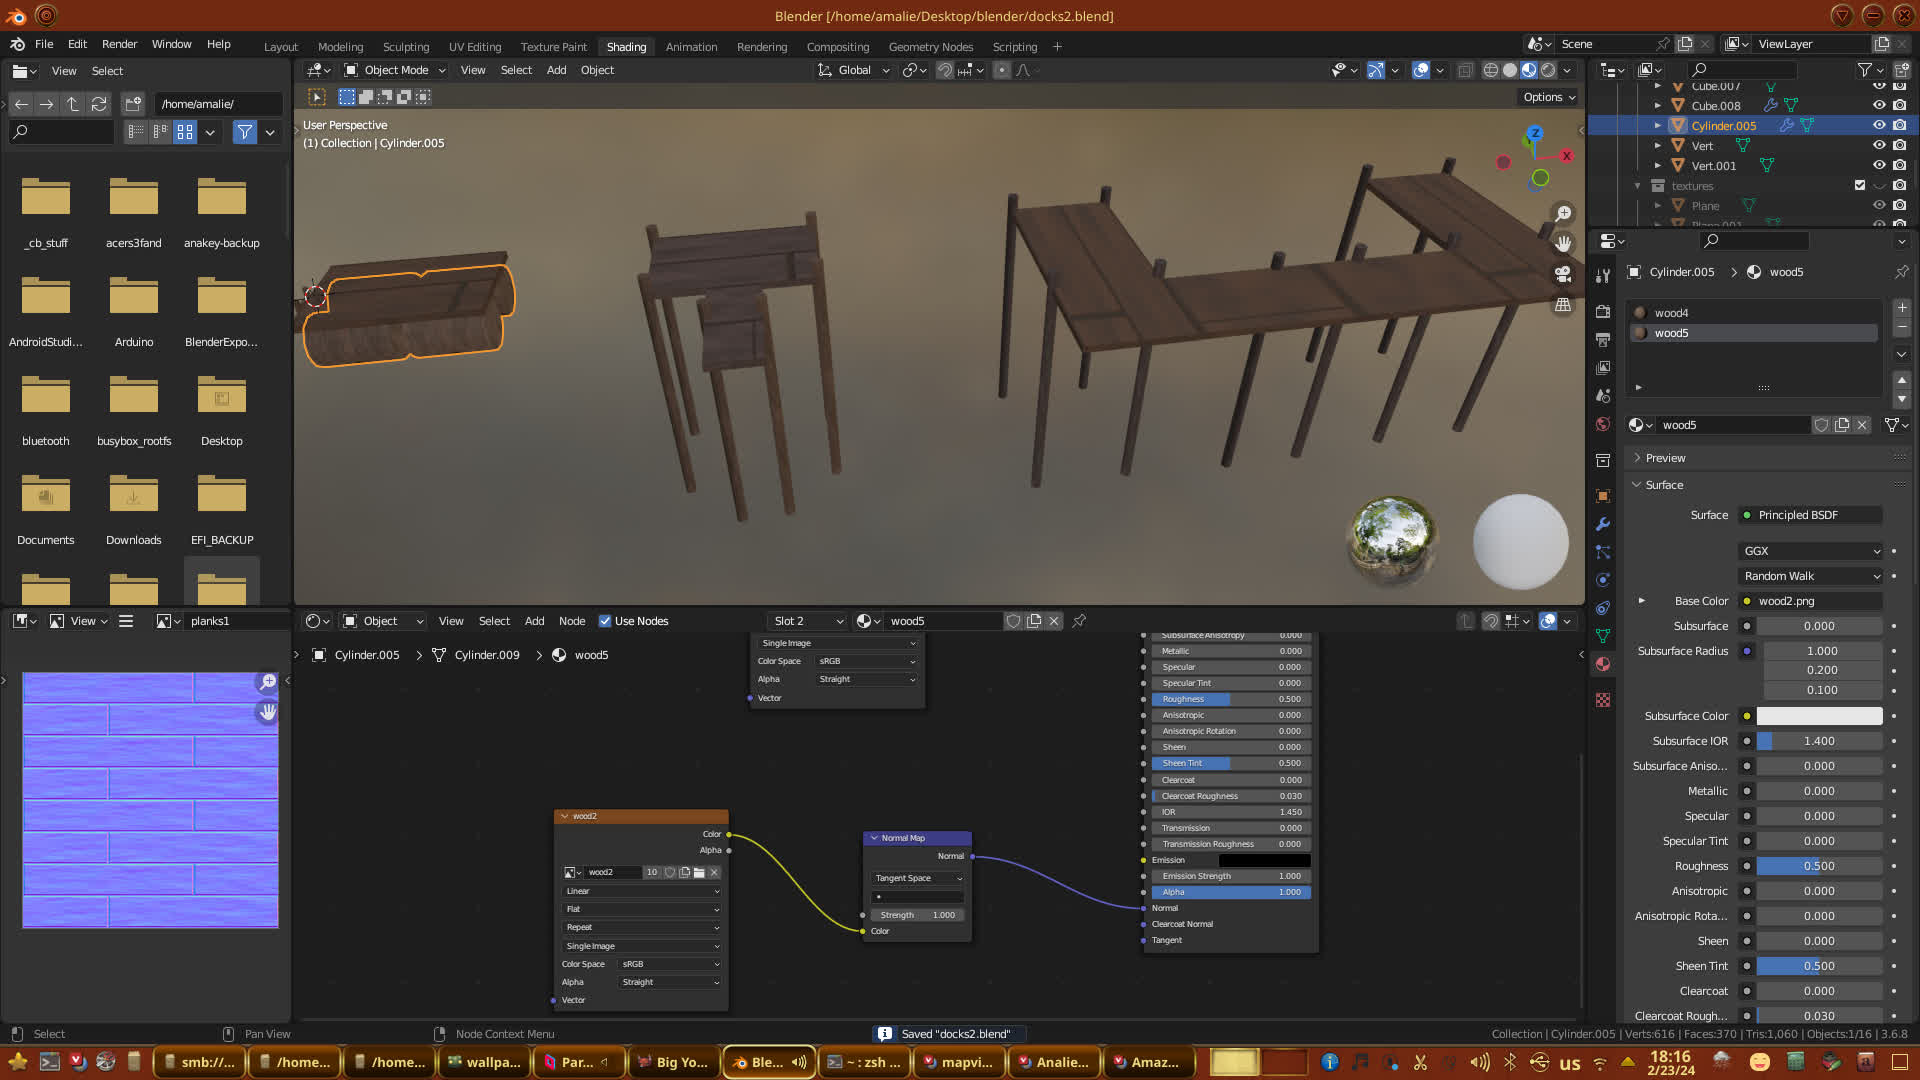
Task: Hide Cylinder.005 with its eye icon
Action: 1879,126
